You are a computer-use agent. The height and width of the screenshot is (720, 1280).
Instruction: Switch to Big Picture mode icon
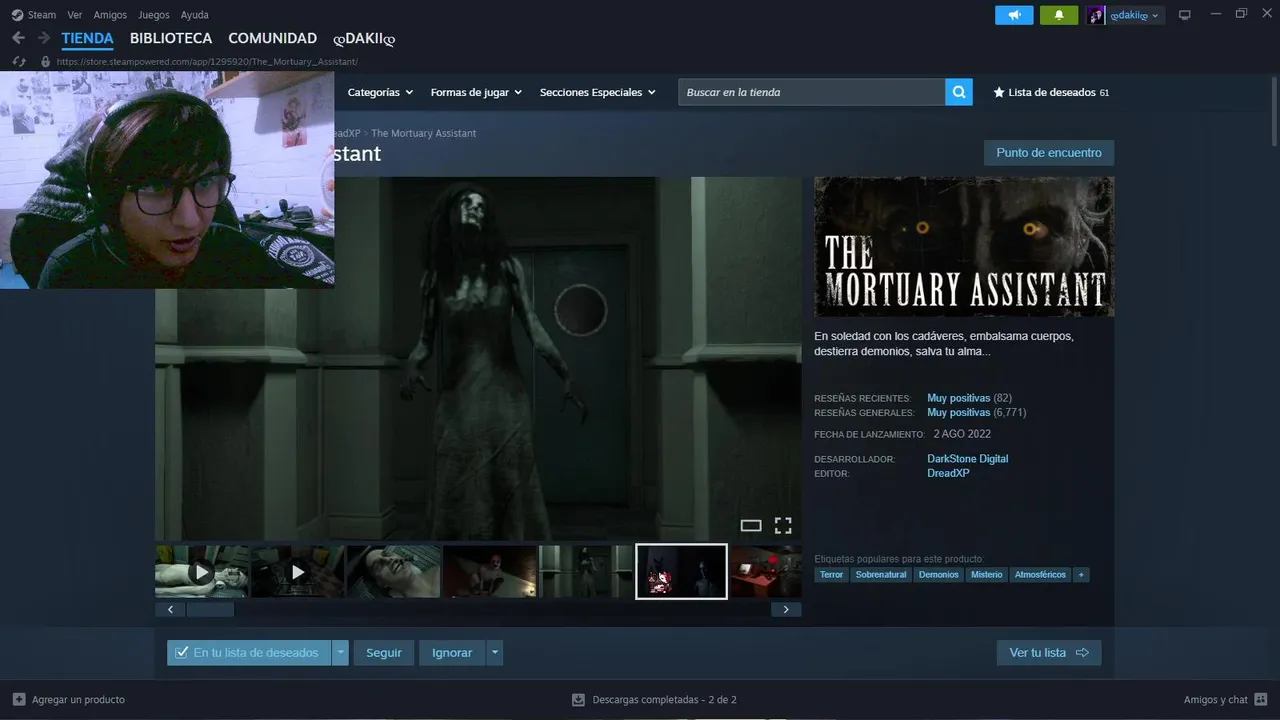[x=1185, y=15]
